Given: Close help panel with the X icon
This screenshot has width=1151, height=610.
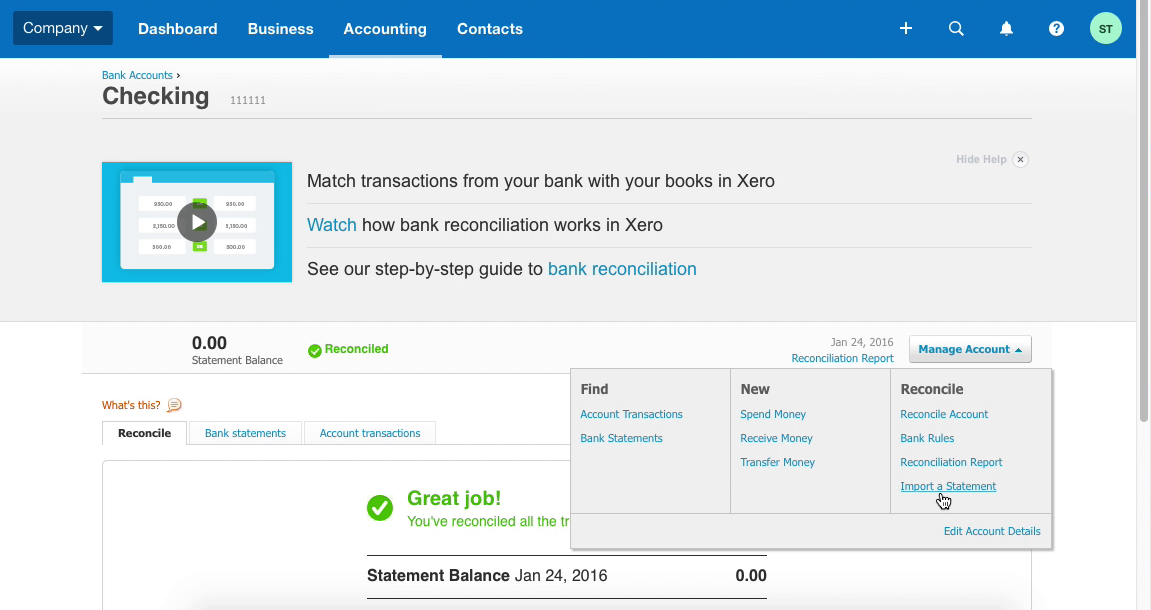Looking at the screenshot, I should point(1020,159).
